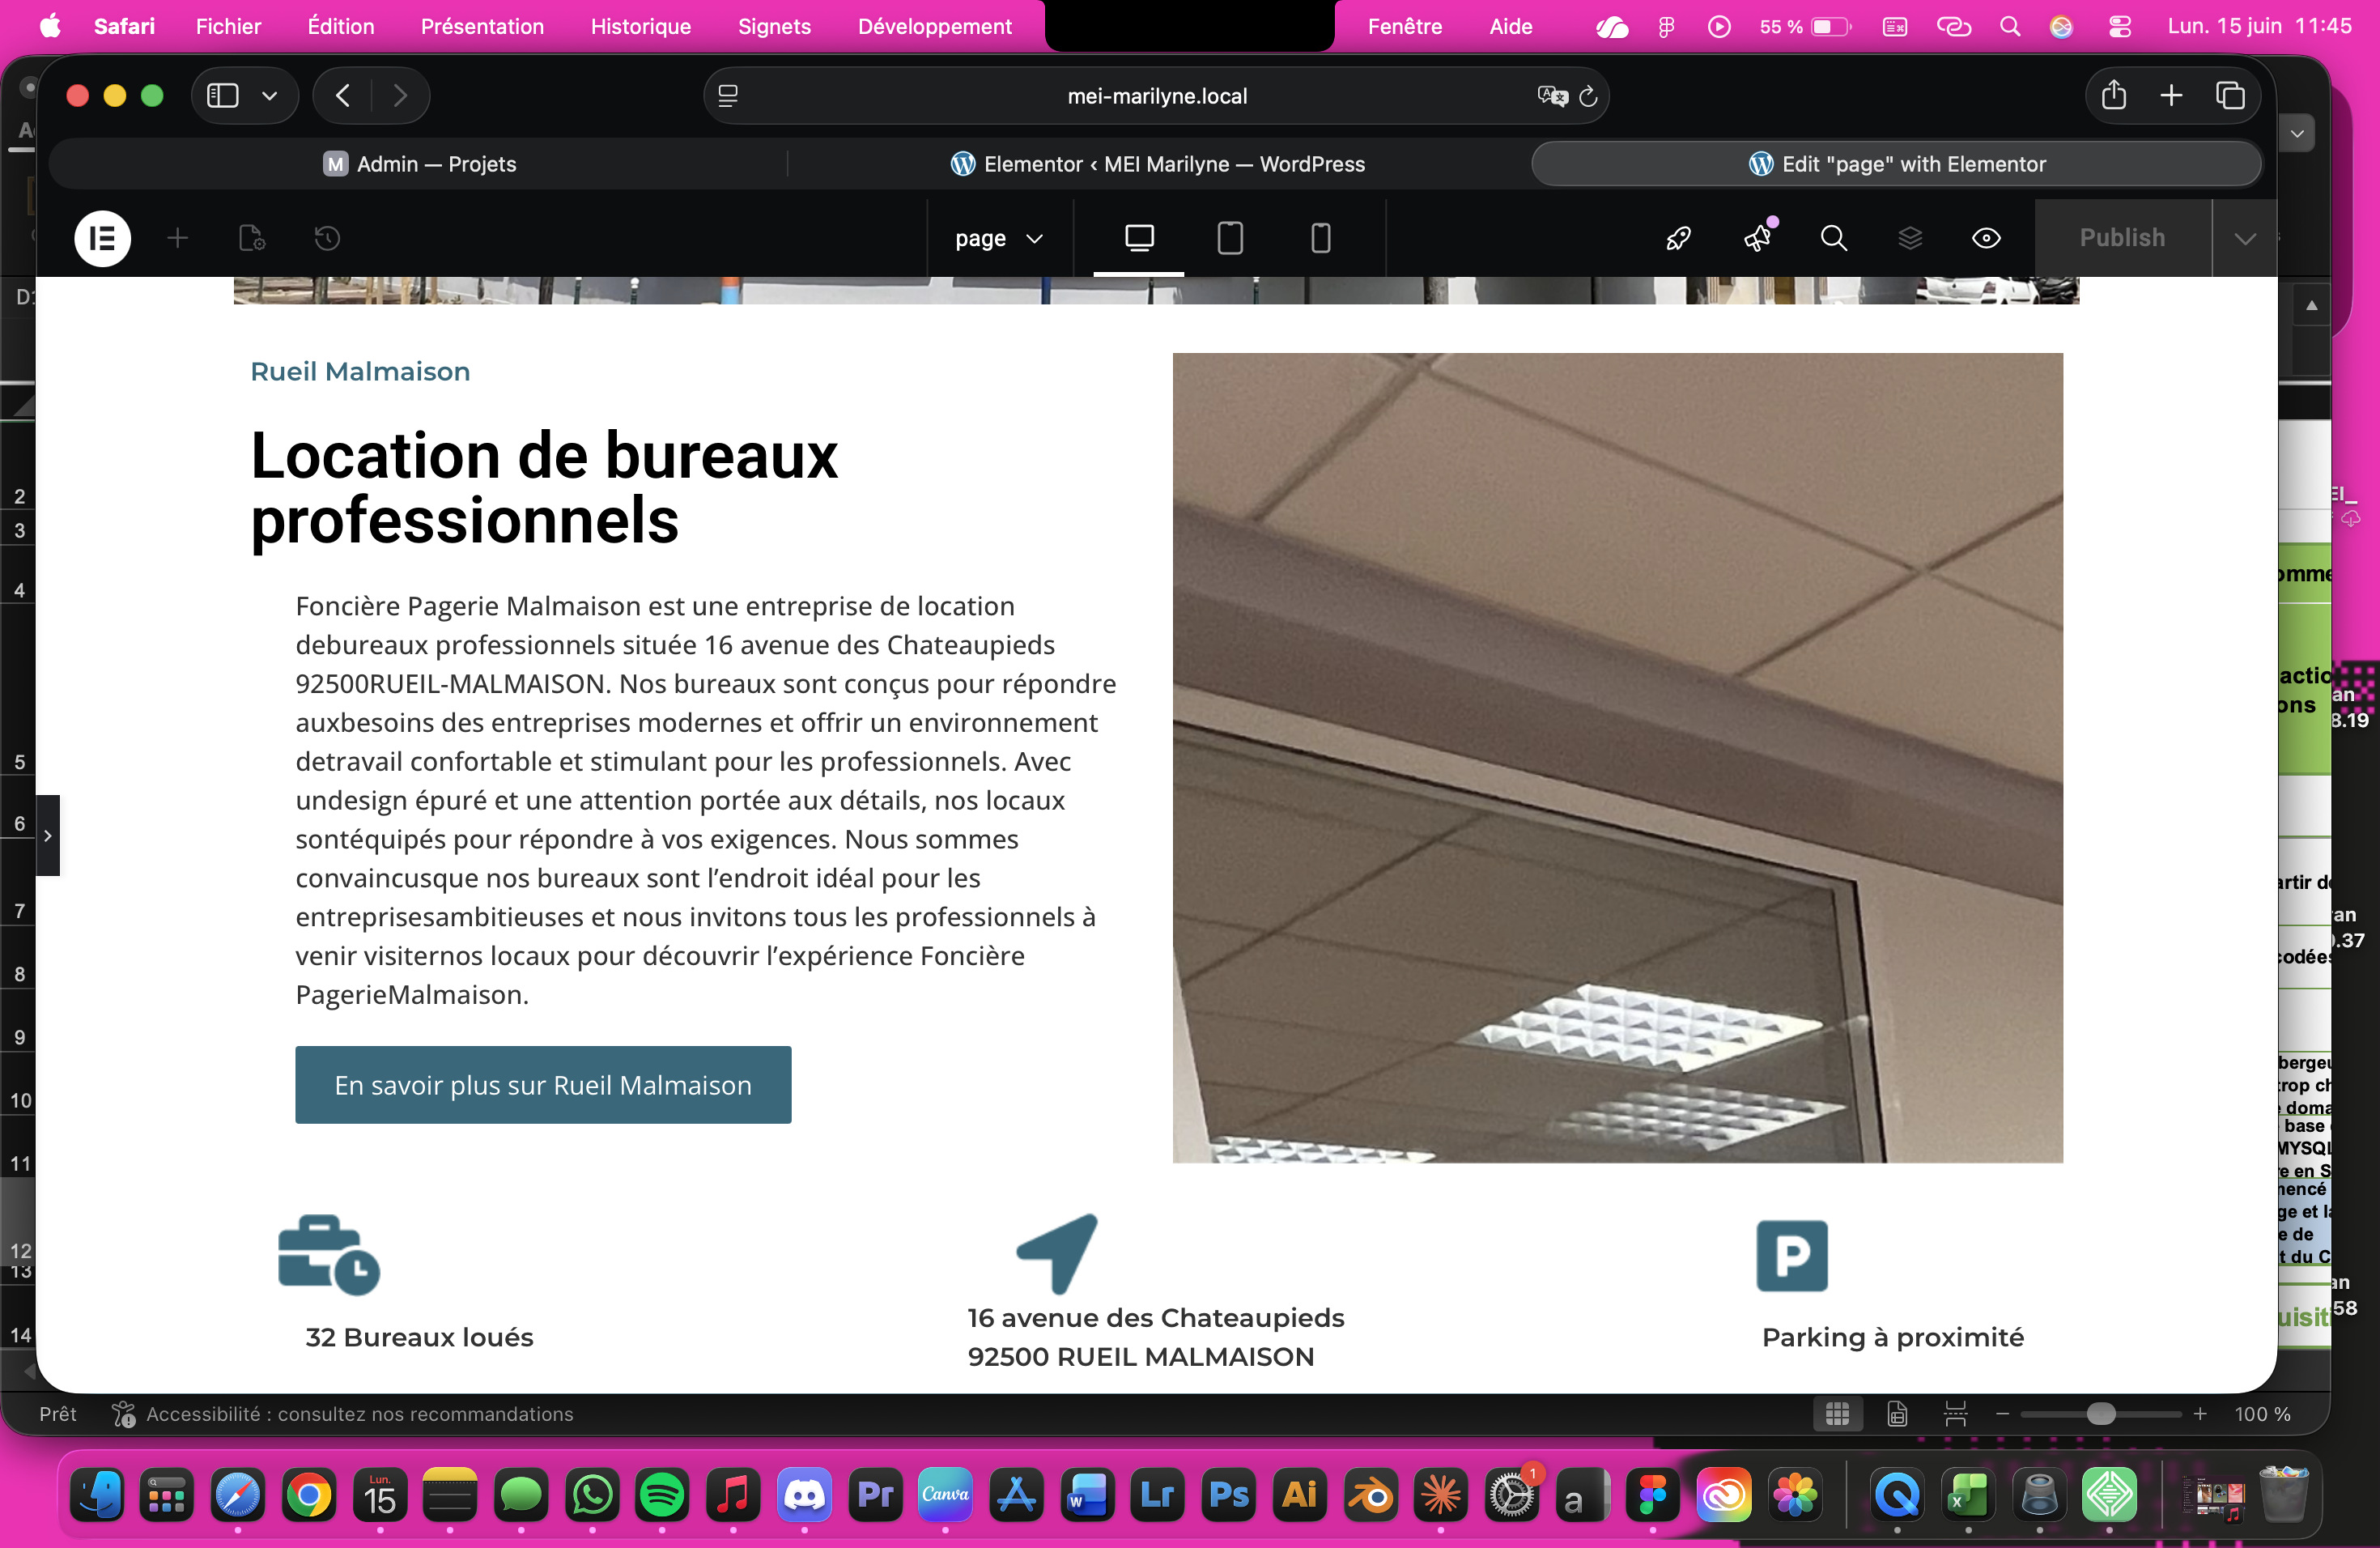This screenshot has width=2380, height=1548.
Task: Click the Foncière Pagerie Malmaison paragraph
Action: point(706,800)
